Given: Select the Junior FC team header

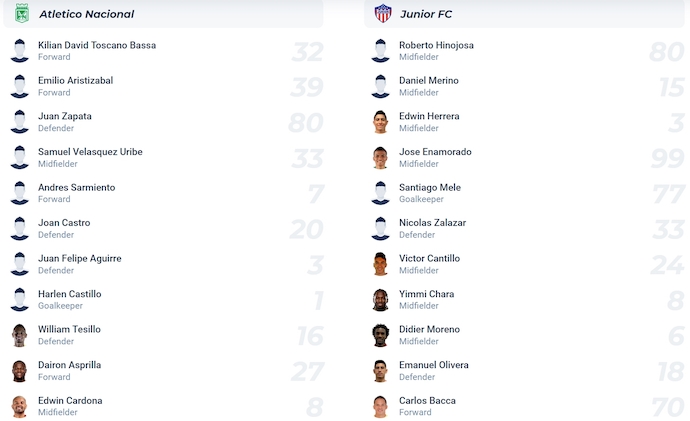Looking at the screenshot, I should (x=426, y=14).
